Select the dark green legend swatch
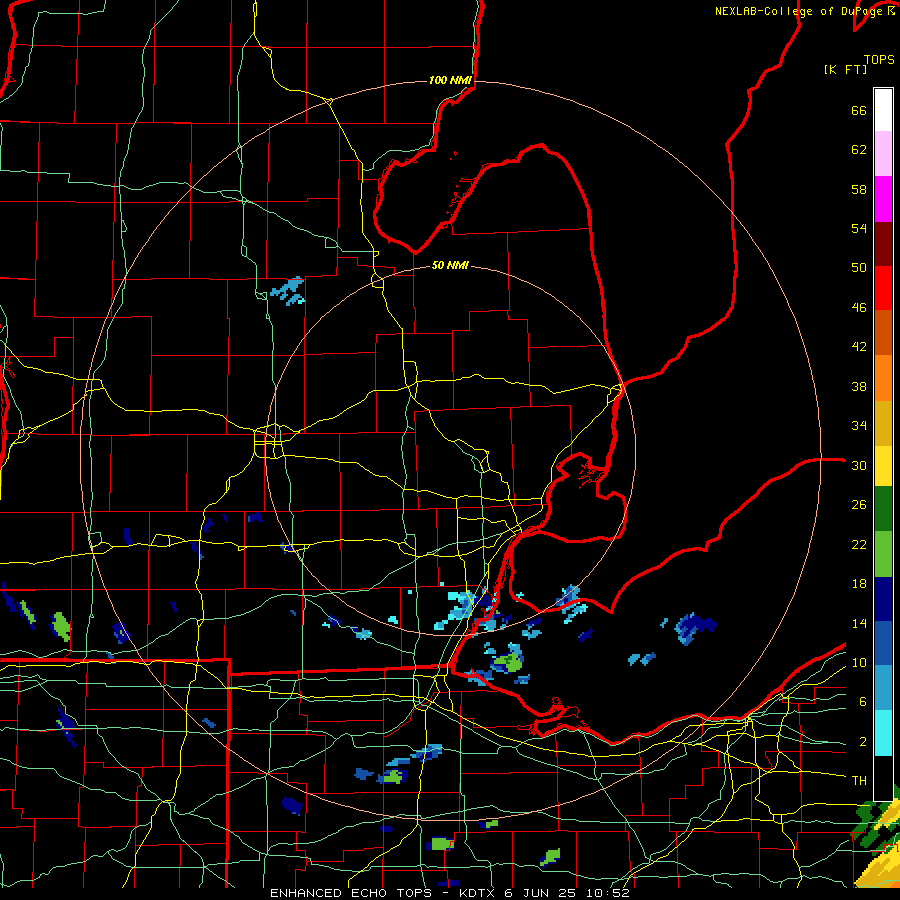900x900 pixels. pyautogui.click(x=883, y=509)
